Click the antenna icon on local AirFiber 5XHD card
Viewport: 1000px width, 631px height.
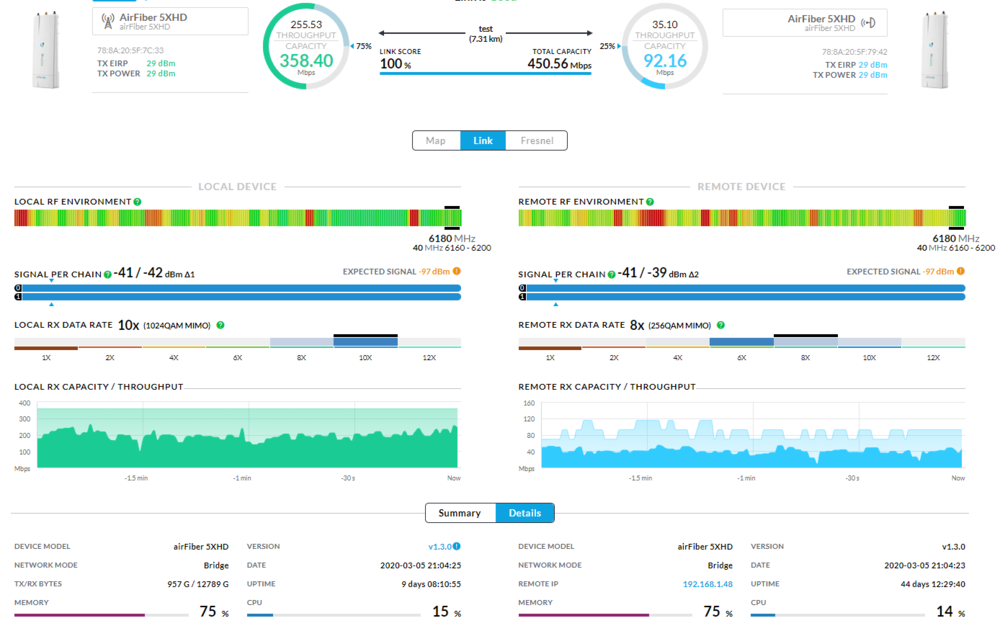coord(109,21)
